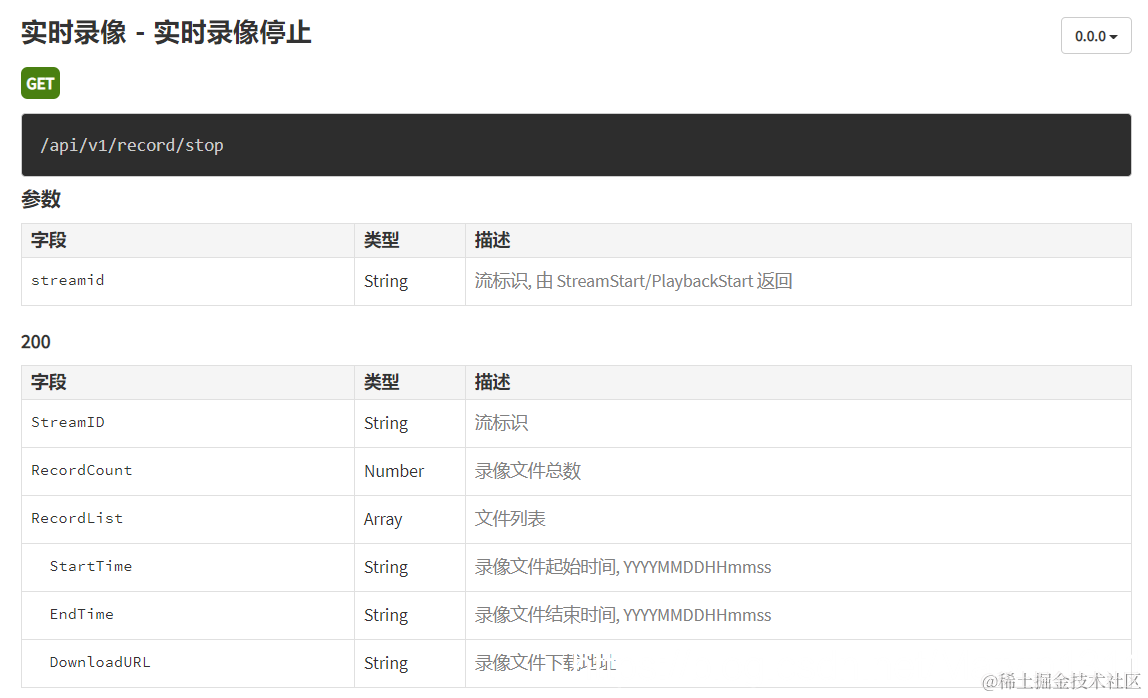
Task: Click the 流标识 description of StreamID
Action: click(502, 423)
